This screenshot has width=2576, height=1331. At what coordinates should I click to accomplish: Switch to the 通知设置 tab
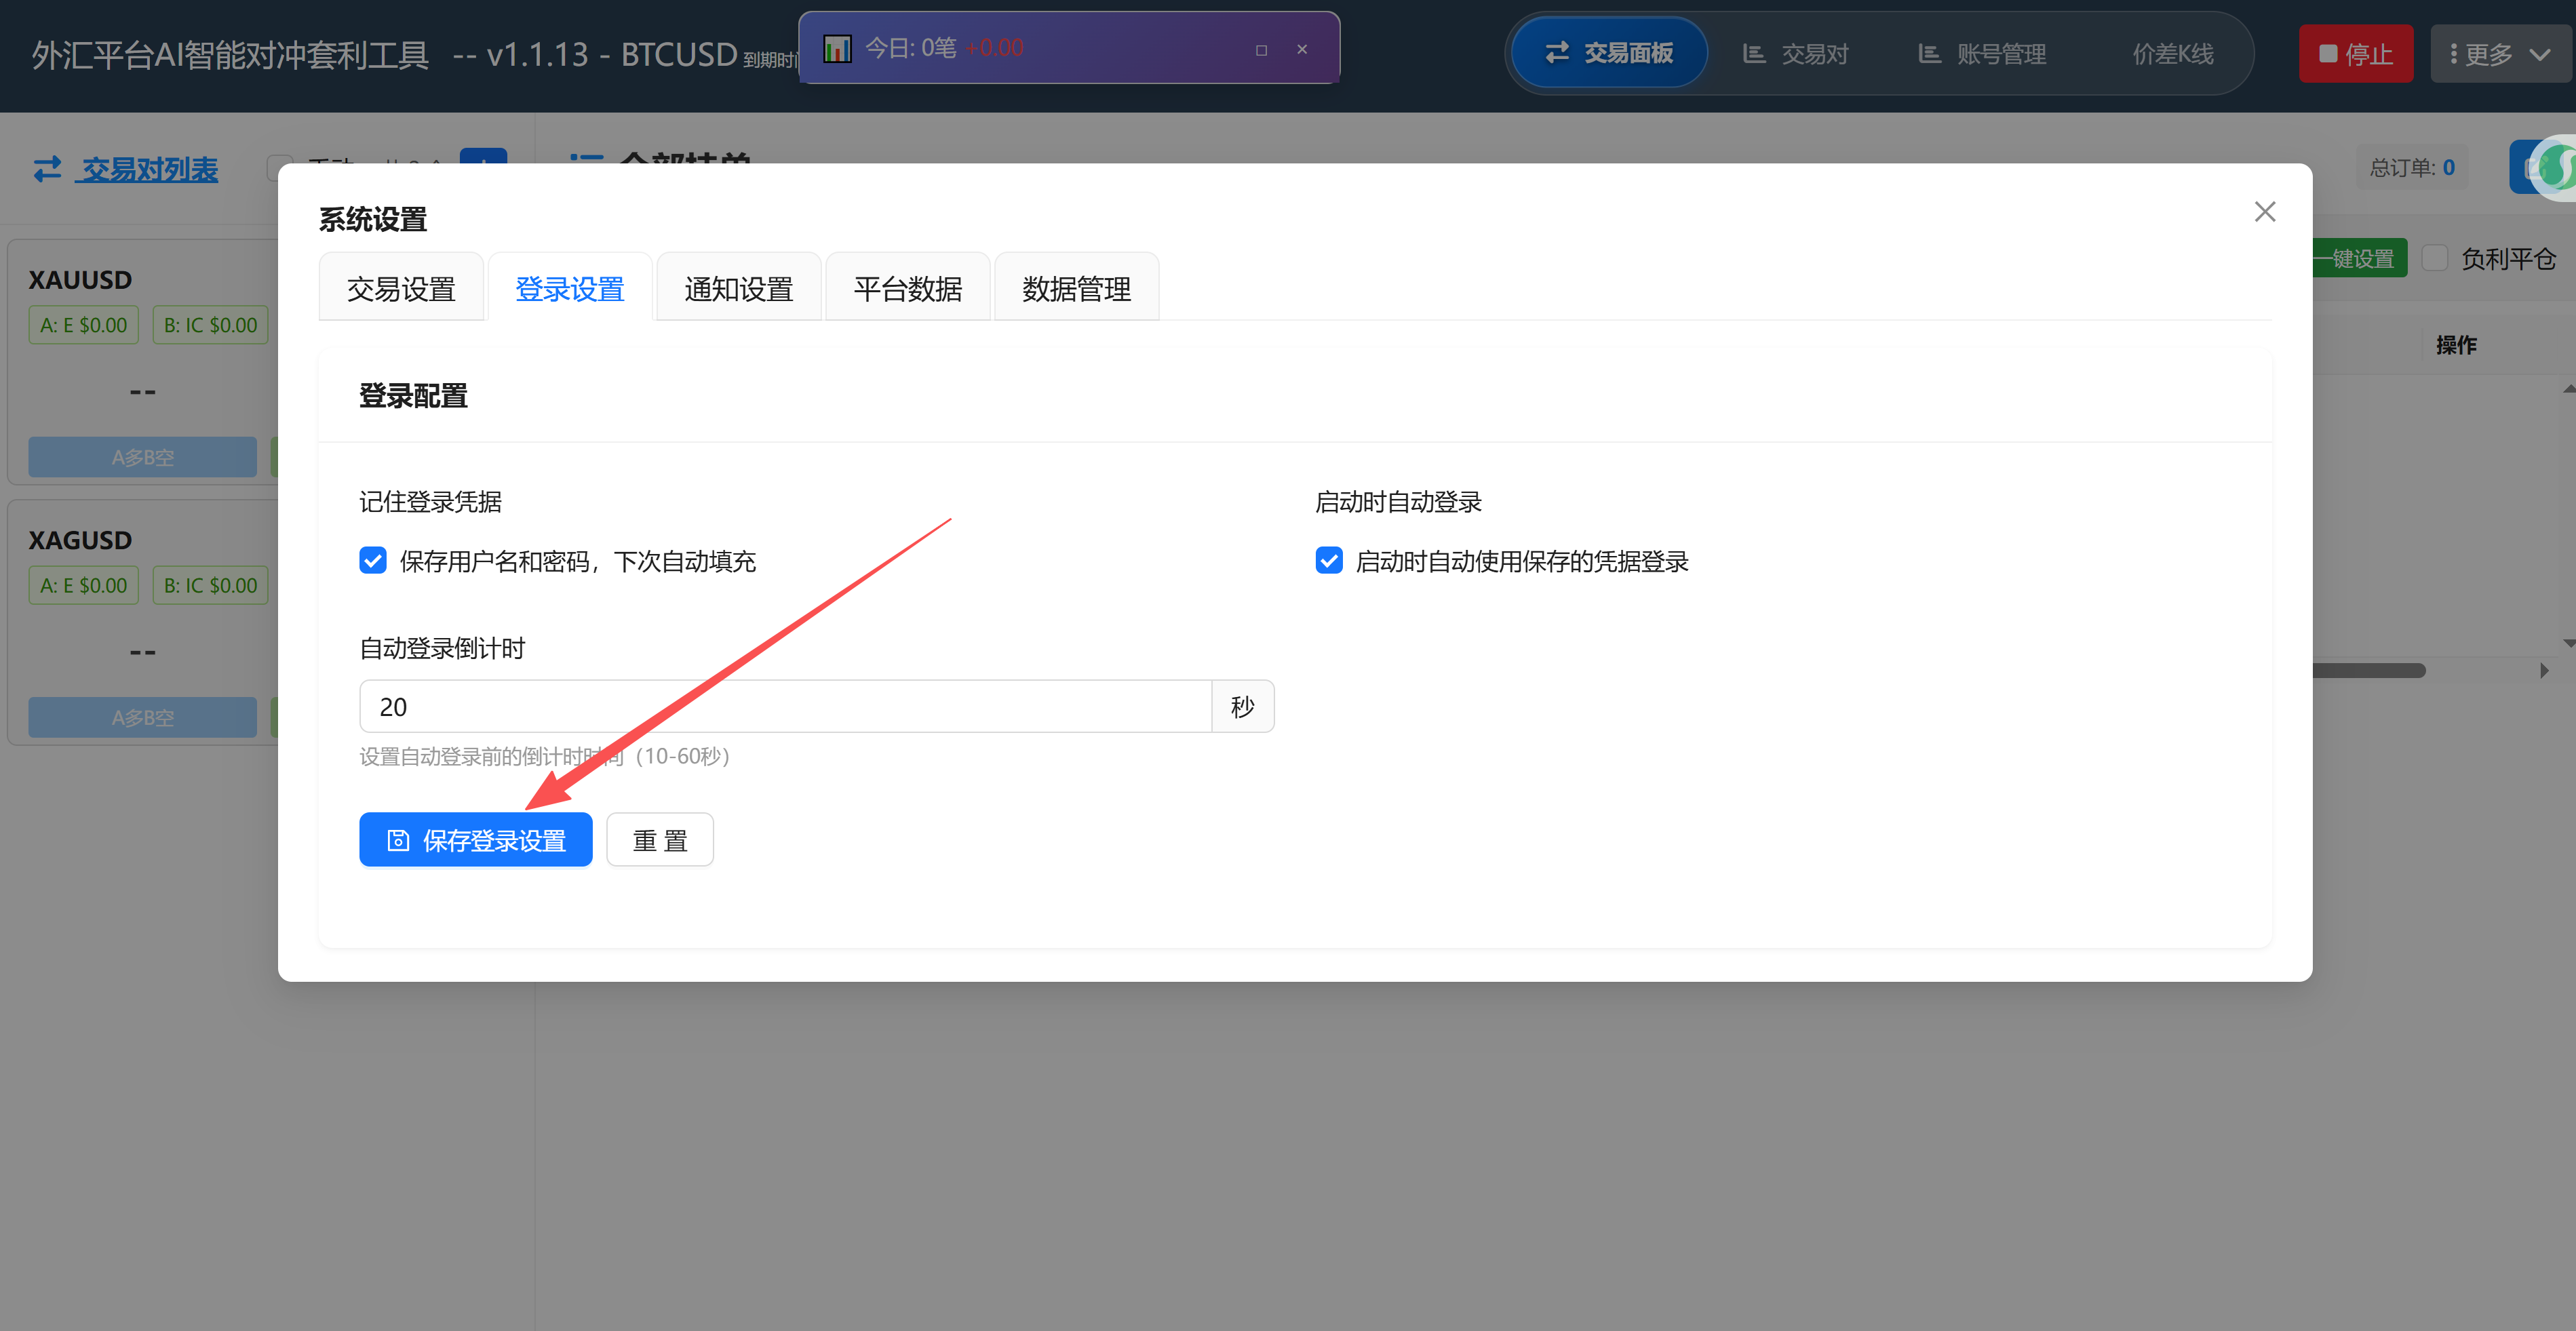click(738, 289)
